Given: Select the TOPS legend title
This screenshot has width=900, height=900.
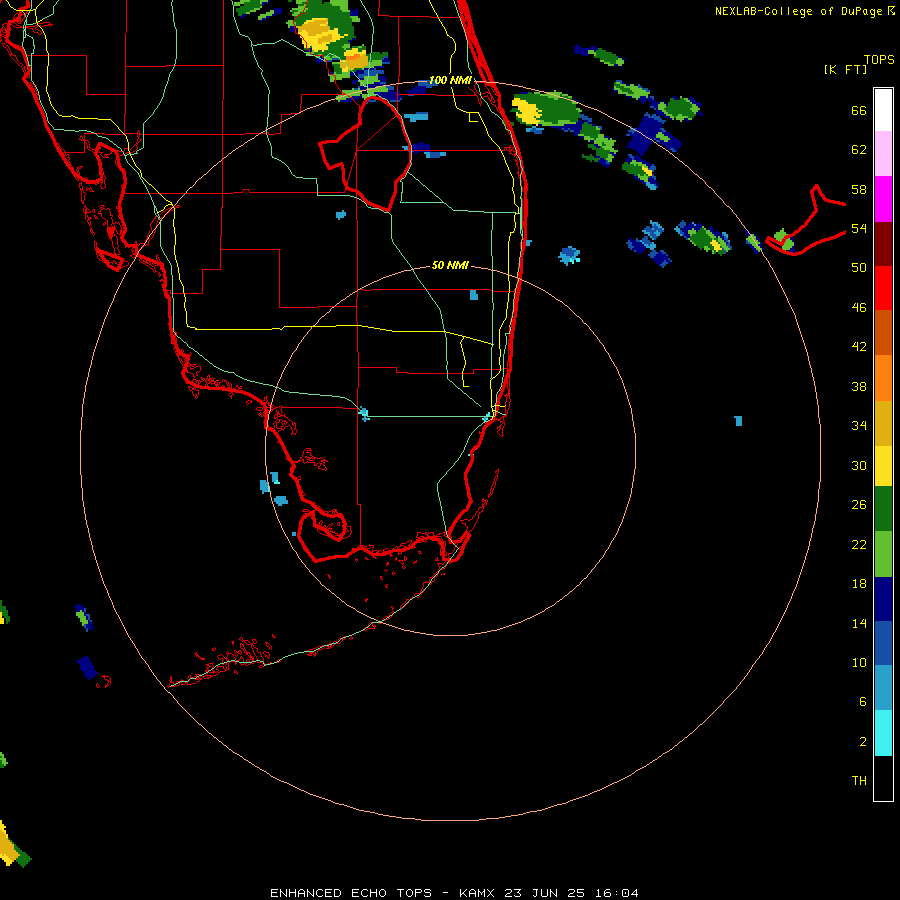Looking at the screenshot, I should coord(879,59).
